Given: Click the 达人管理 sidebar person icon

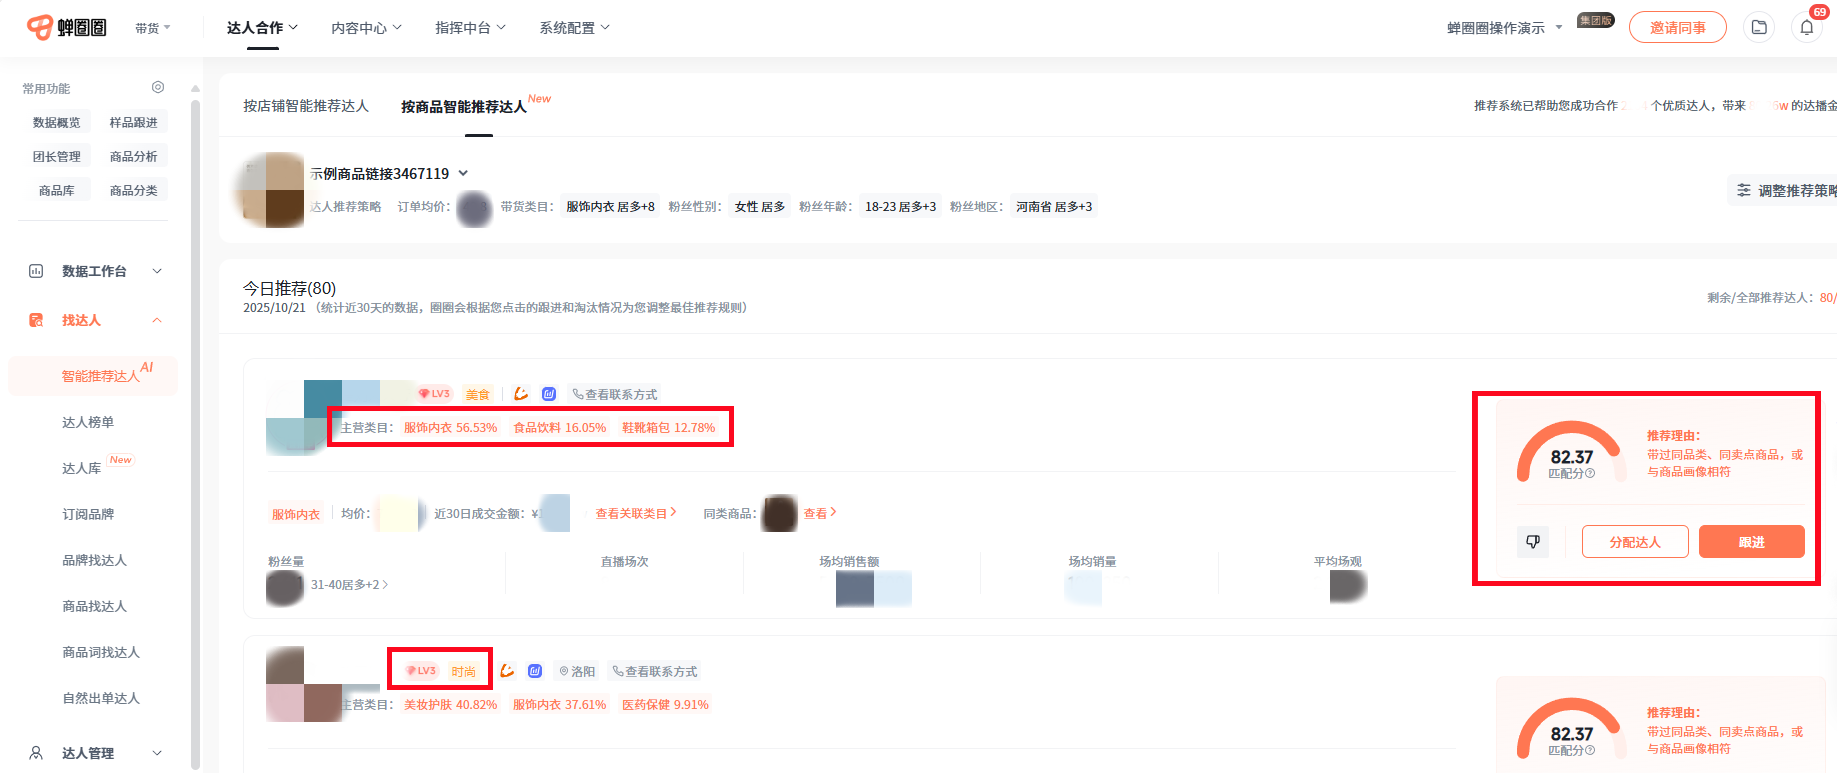Looking at the screenshot, I should coord(36,753).
